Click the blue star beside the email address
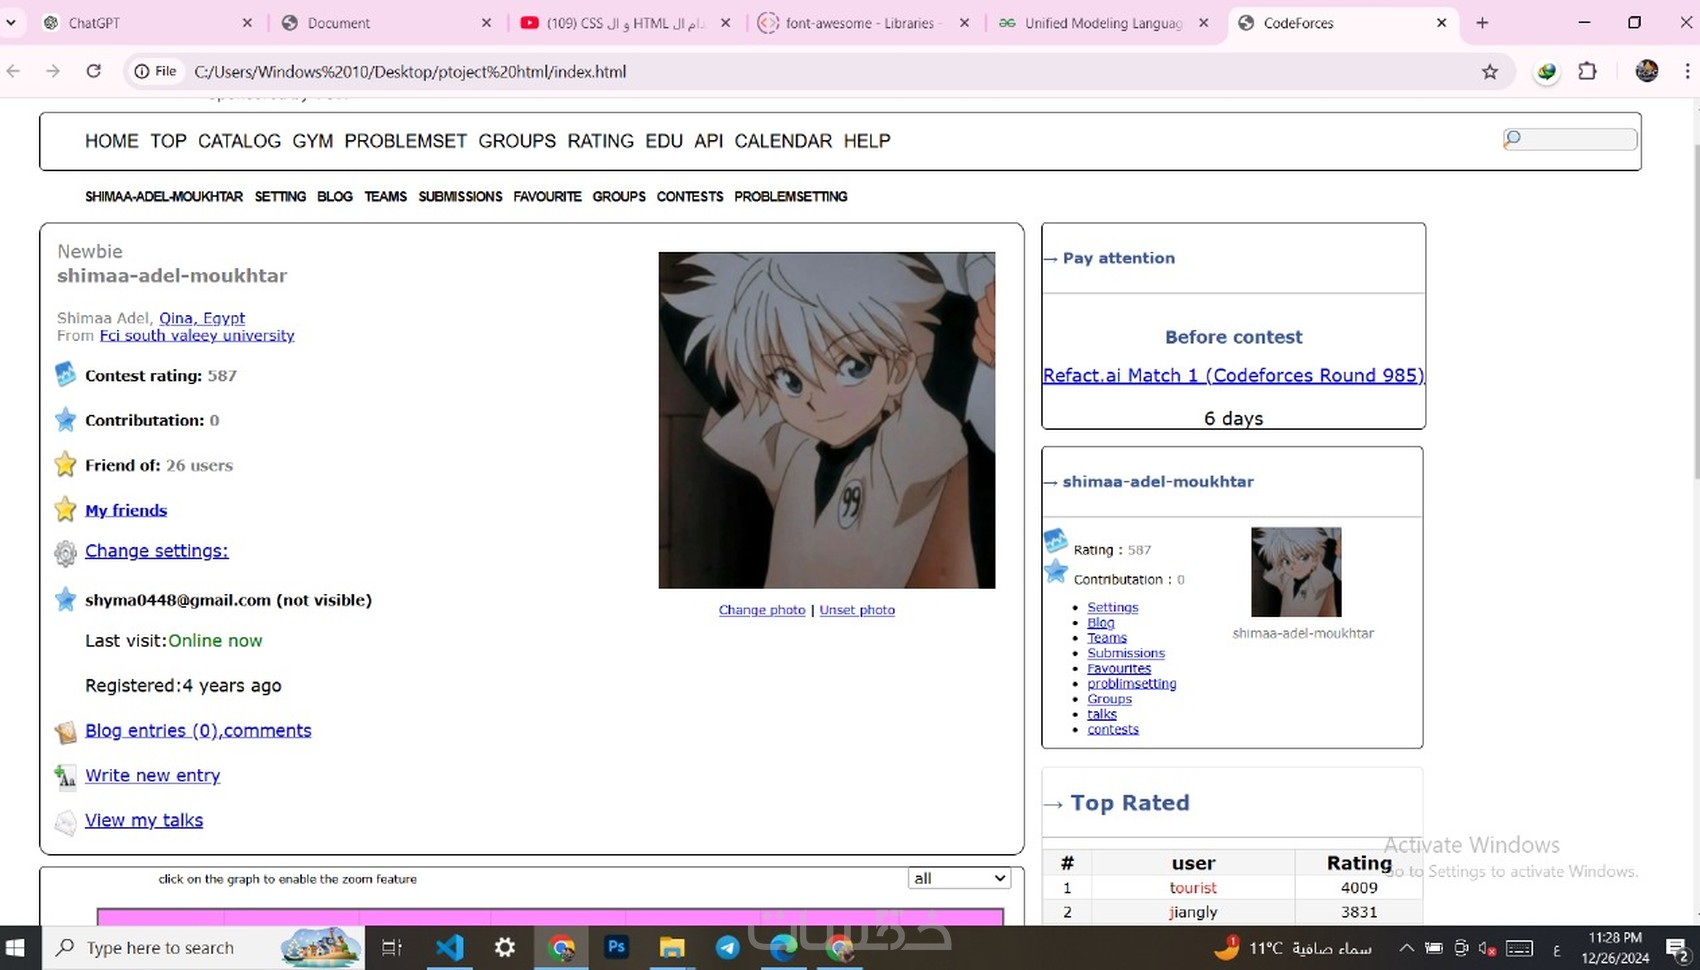Image resolution: width=1700 pixels, height=970 pixels. point(65,600)
